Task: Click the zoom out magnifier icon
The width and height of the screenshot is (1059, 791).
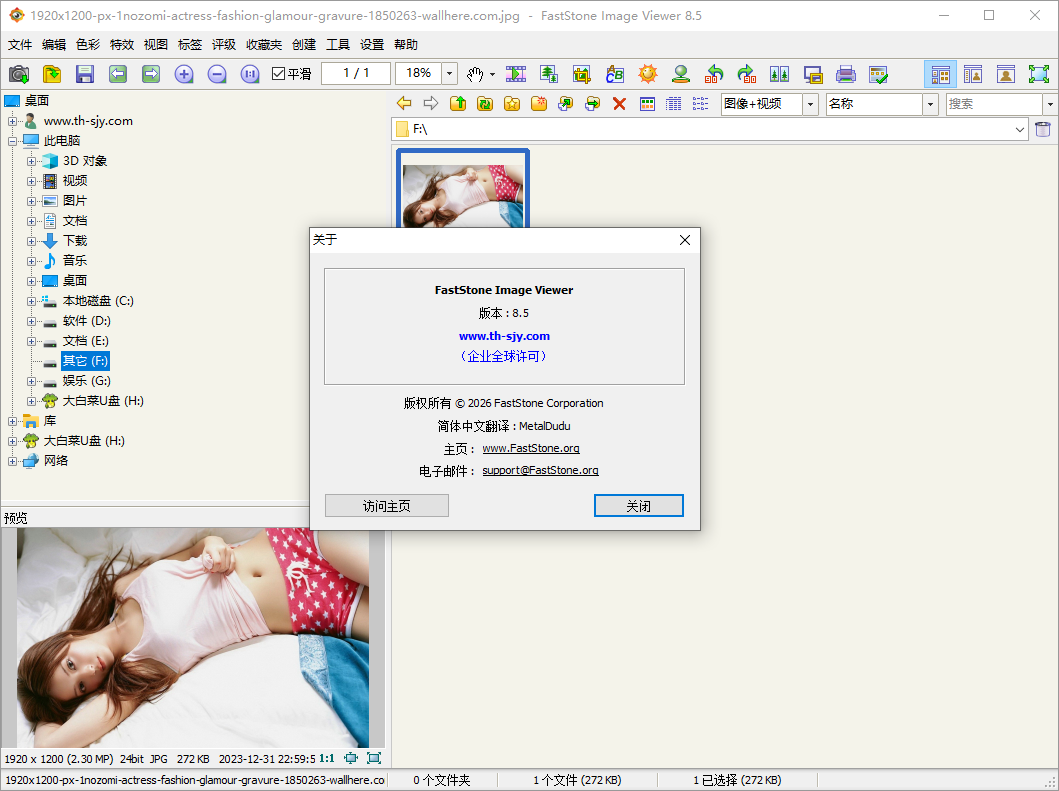Action: click(x=217, y=74)
